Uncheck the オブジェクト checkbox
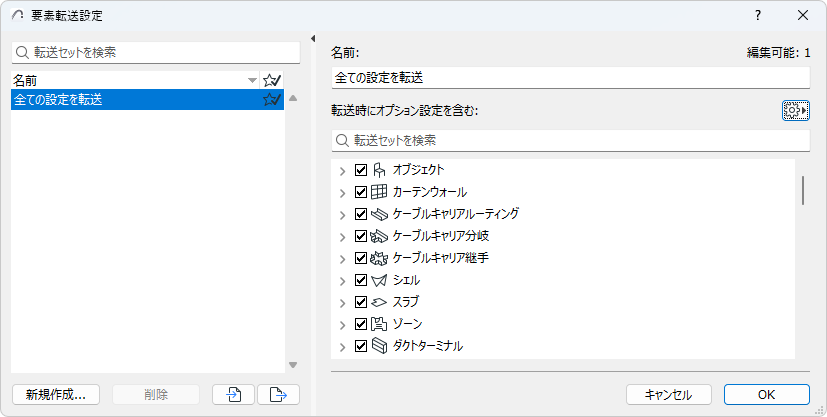 coord(361,170)
